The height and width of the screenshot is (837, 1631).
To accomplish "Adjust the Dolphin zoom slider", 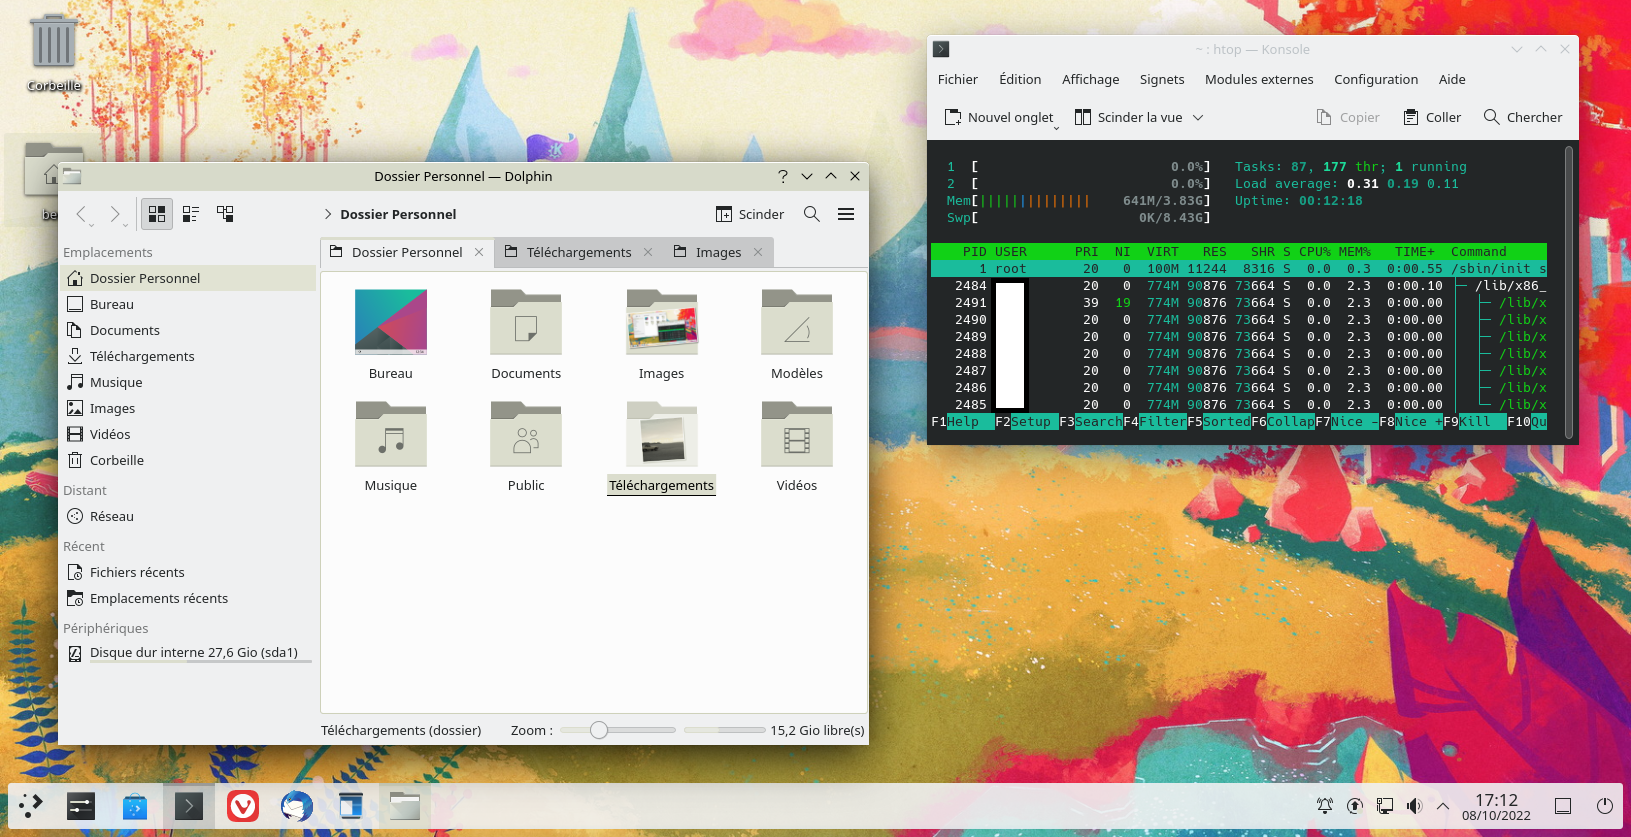I will [617, 730].
